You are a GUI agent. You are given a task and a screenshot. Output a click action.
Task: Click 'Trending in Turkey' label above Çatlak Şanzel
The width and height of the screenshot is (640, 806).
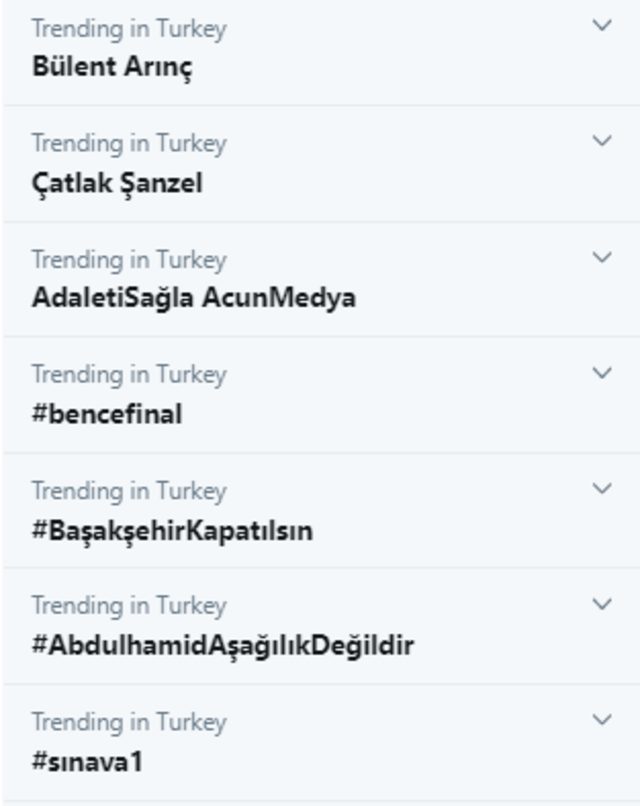[129, 144]
